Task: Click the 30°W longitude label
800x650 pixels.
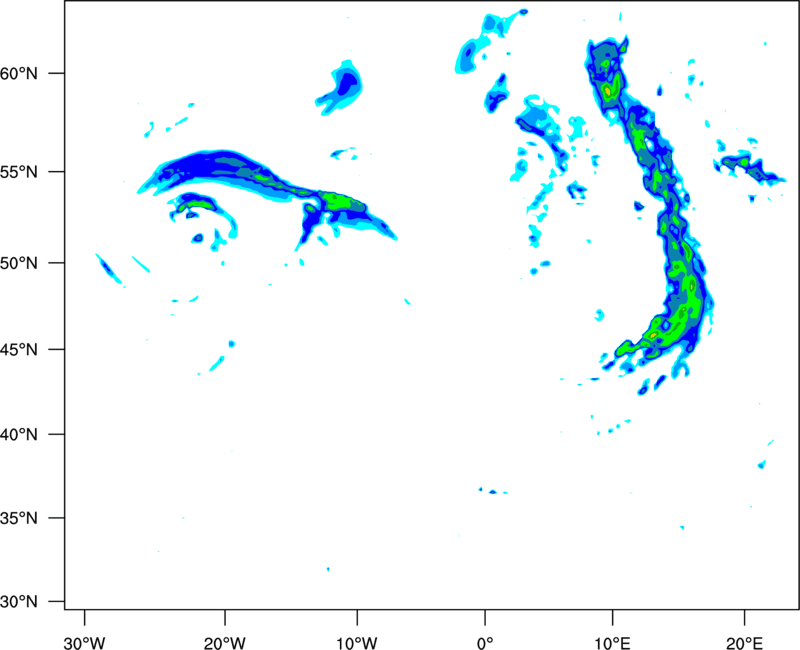Action: (x=84, y=643)
